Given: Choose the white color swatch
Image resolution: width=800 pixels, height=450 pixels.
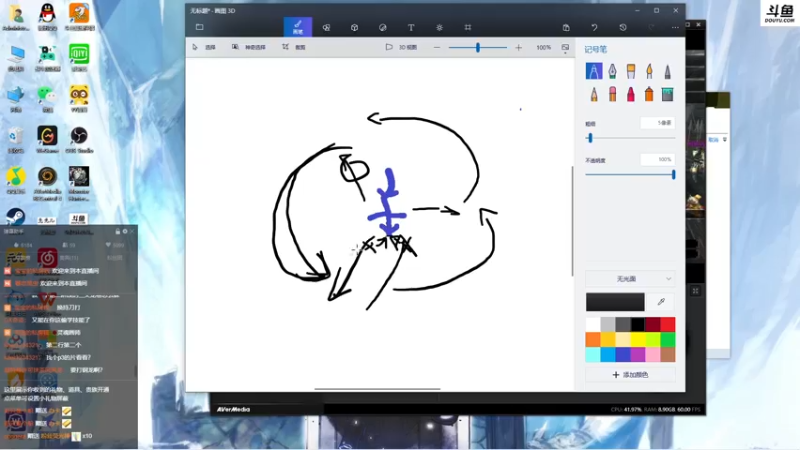Looking at the screenshot, I should 593,324.
